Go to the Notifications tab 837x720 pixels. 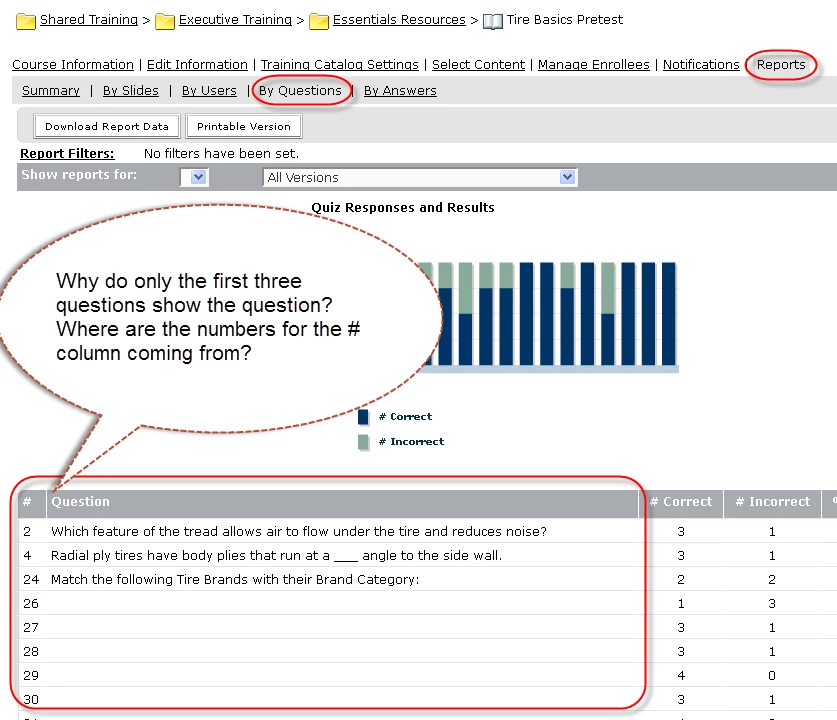click(x=701, y=65)
